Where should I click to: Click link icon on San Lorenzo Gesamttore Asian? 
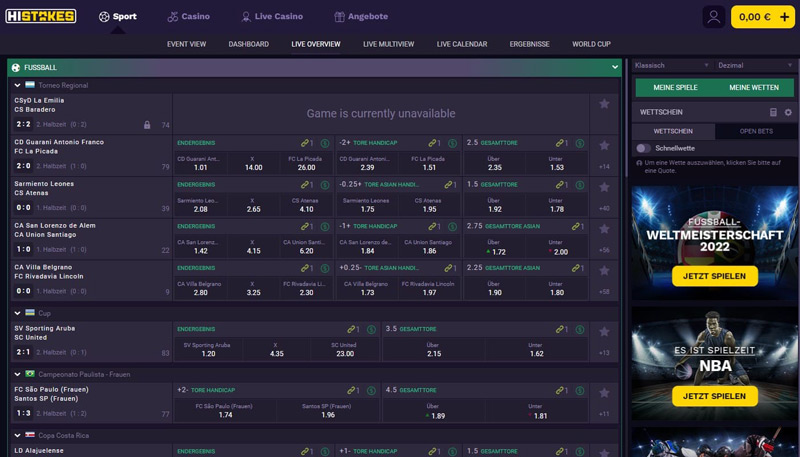[x=578, y=226]
